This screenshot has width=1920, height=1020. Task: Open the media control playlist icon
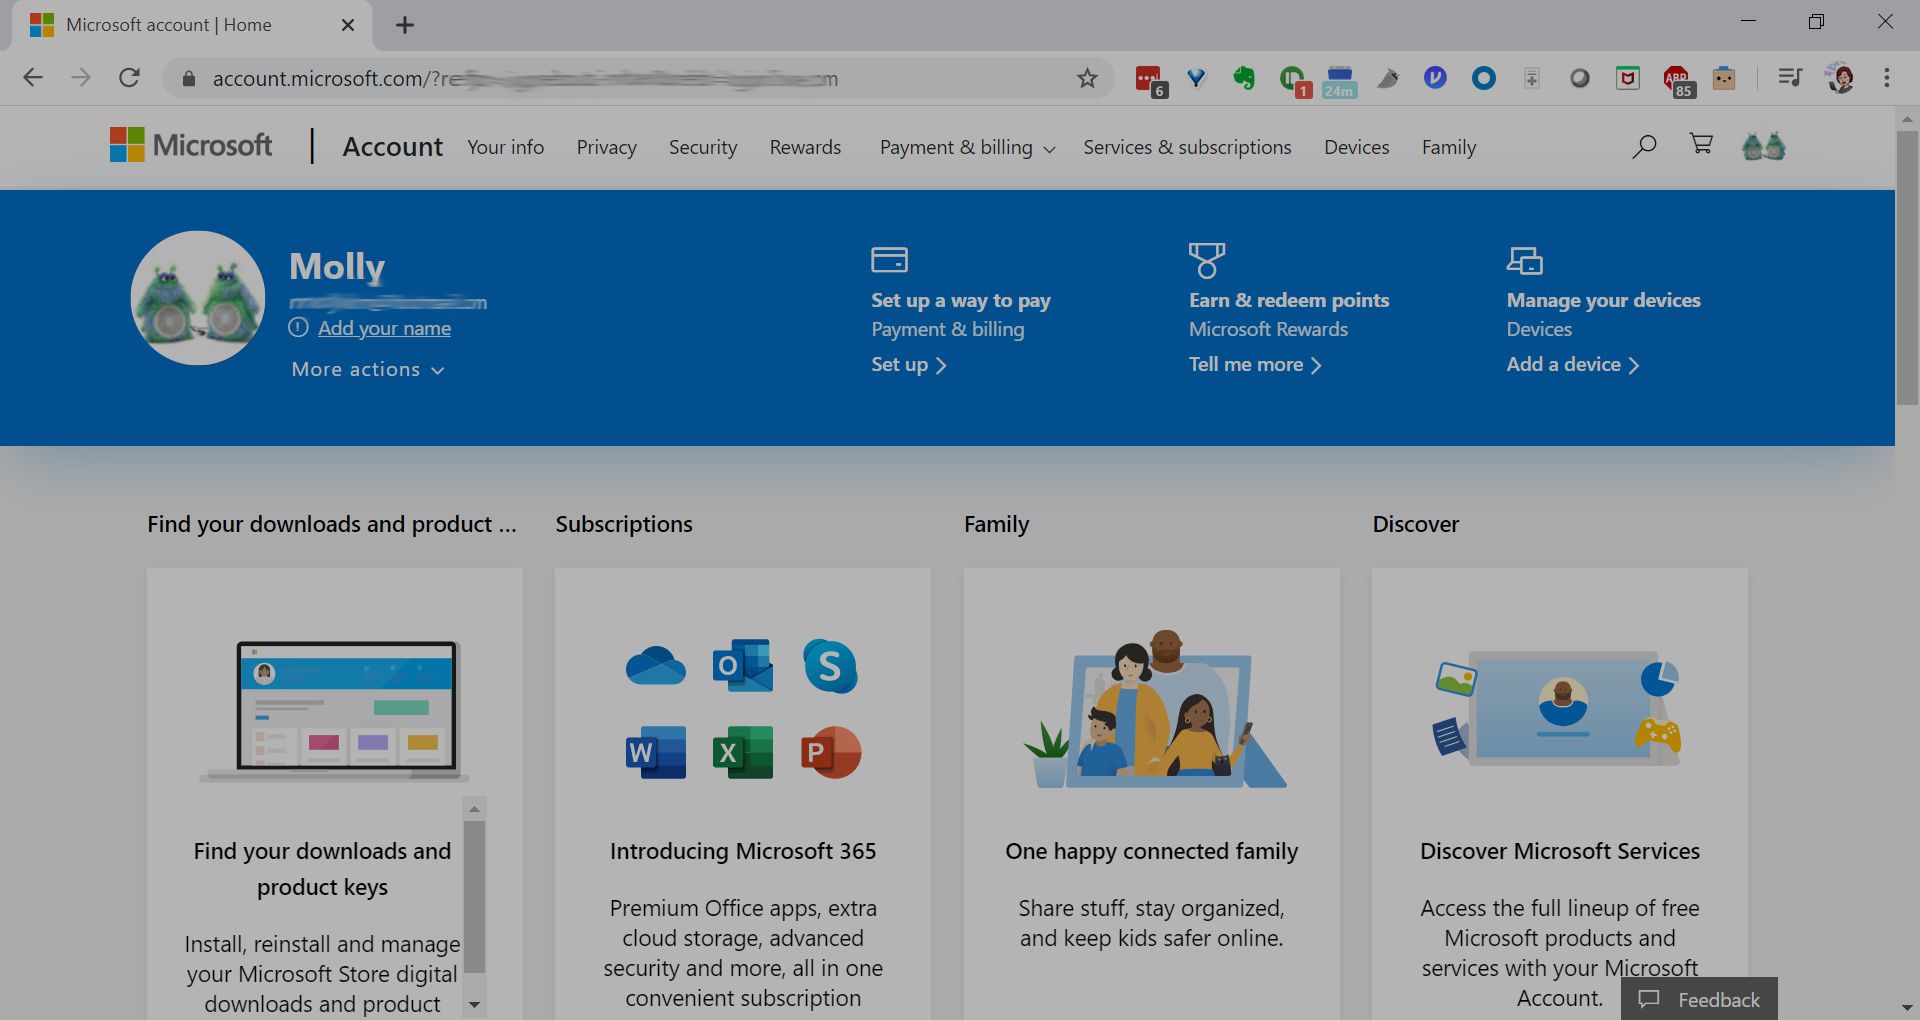click(1790, 77)
